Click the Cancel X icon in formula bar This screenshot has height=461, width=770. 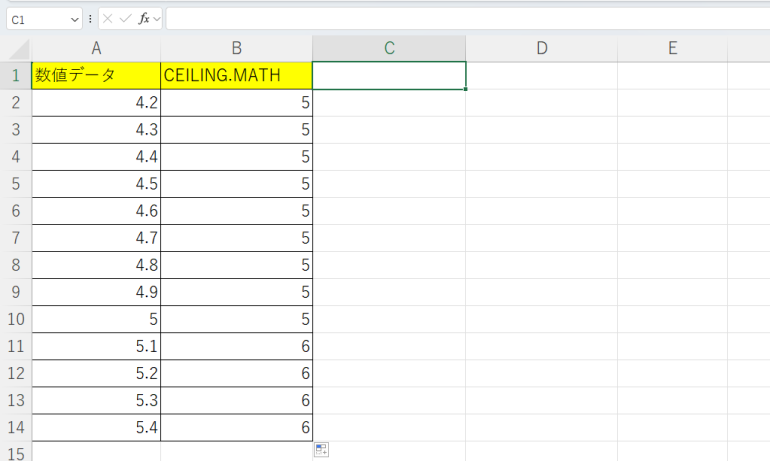[x=108, y=19]
